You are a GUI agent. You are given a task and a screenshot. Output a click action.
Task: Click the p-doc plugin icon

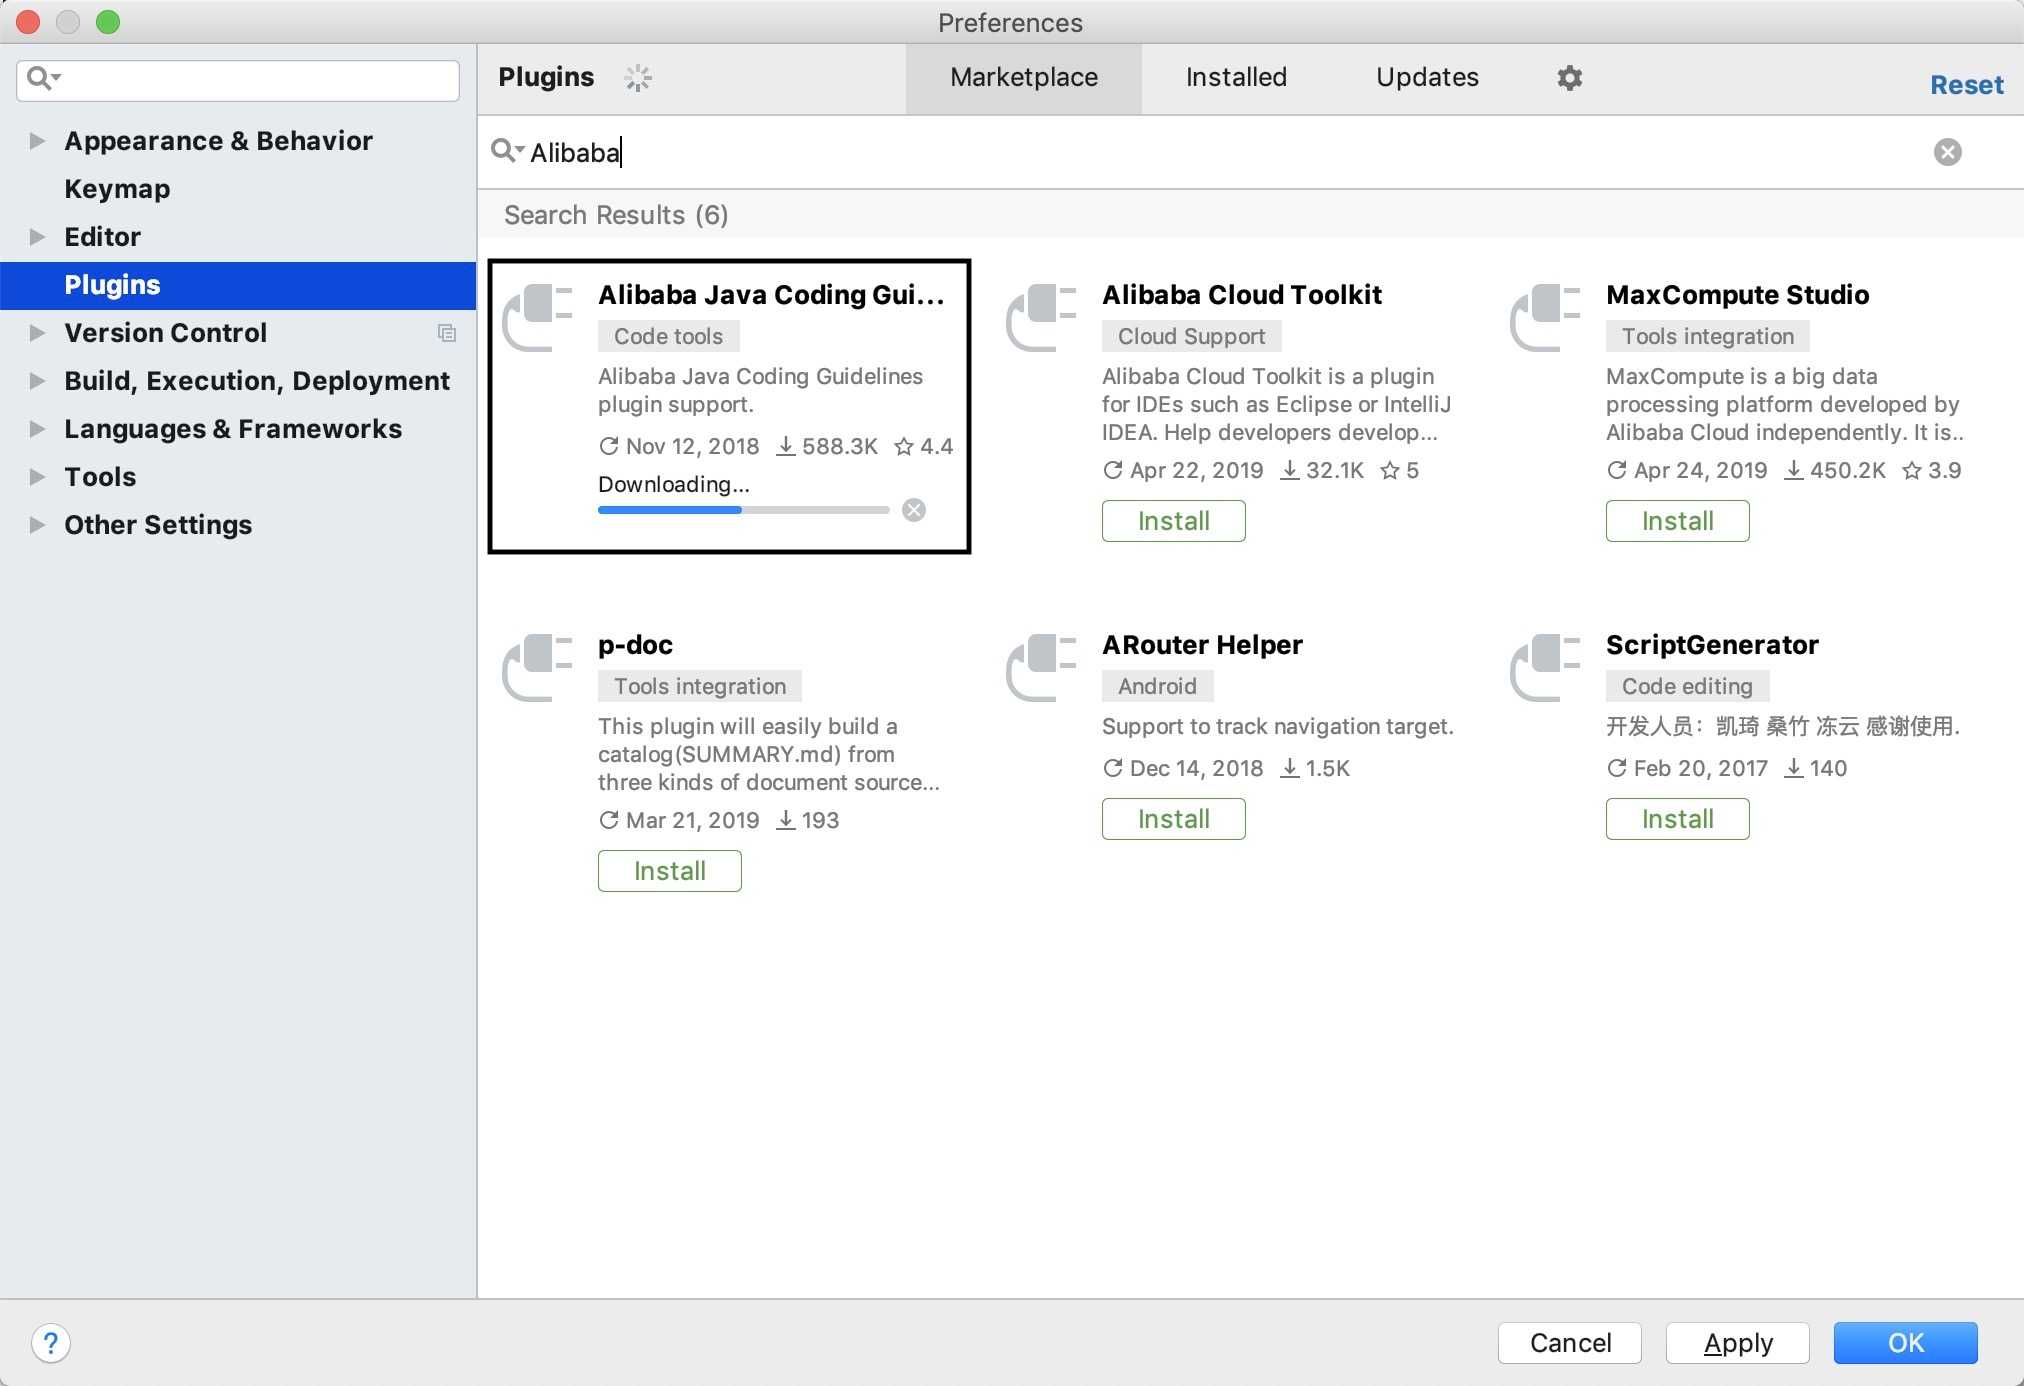[538, 668]
